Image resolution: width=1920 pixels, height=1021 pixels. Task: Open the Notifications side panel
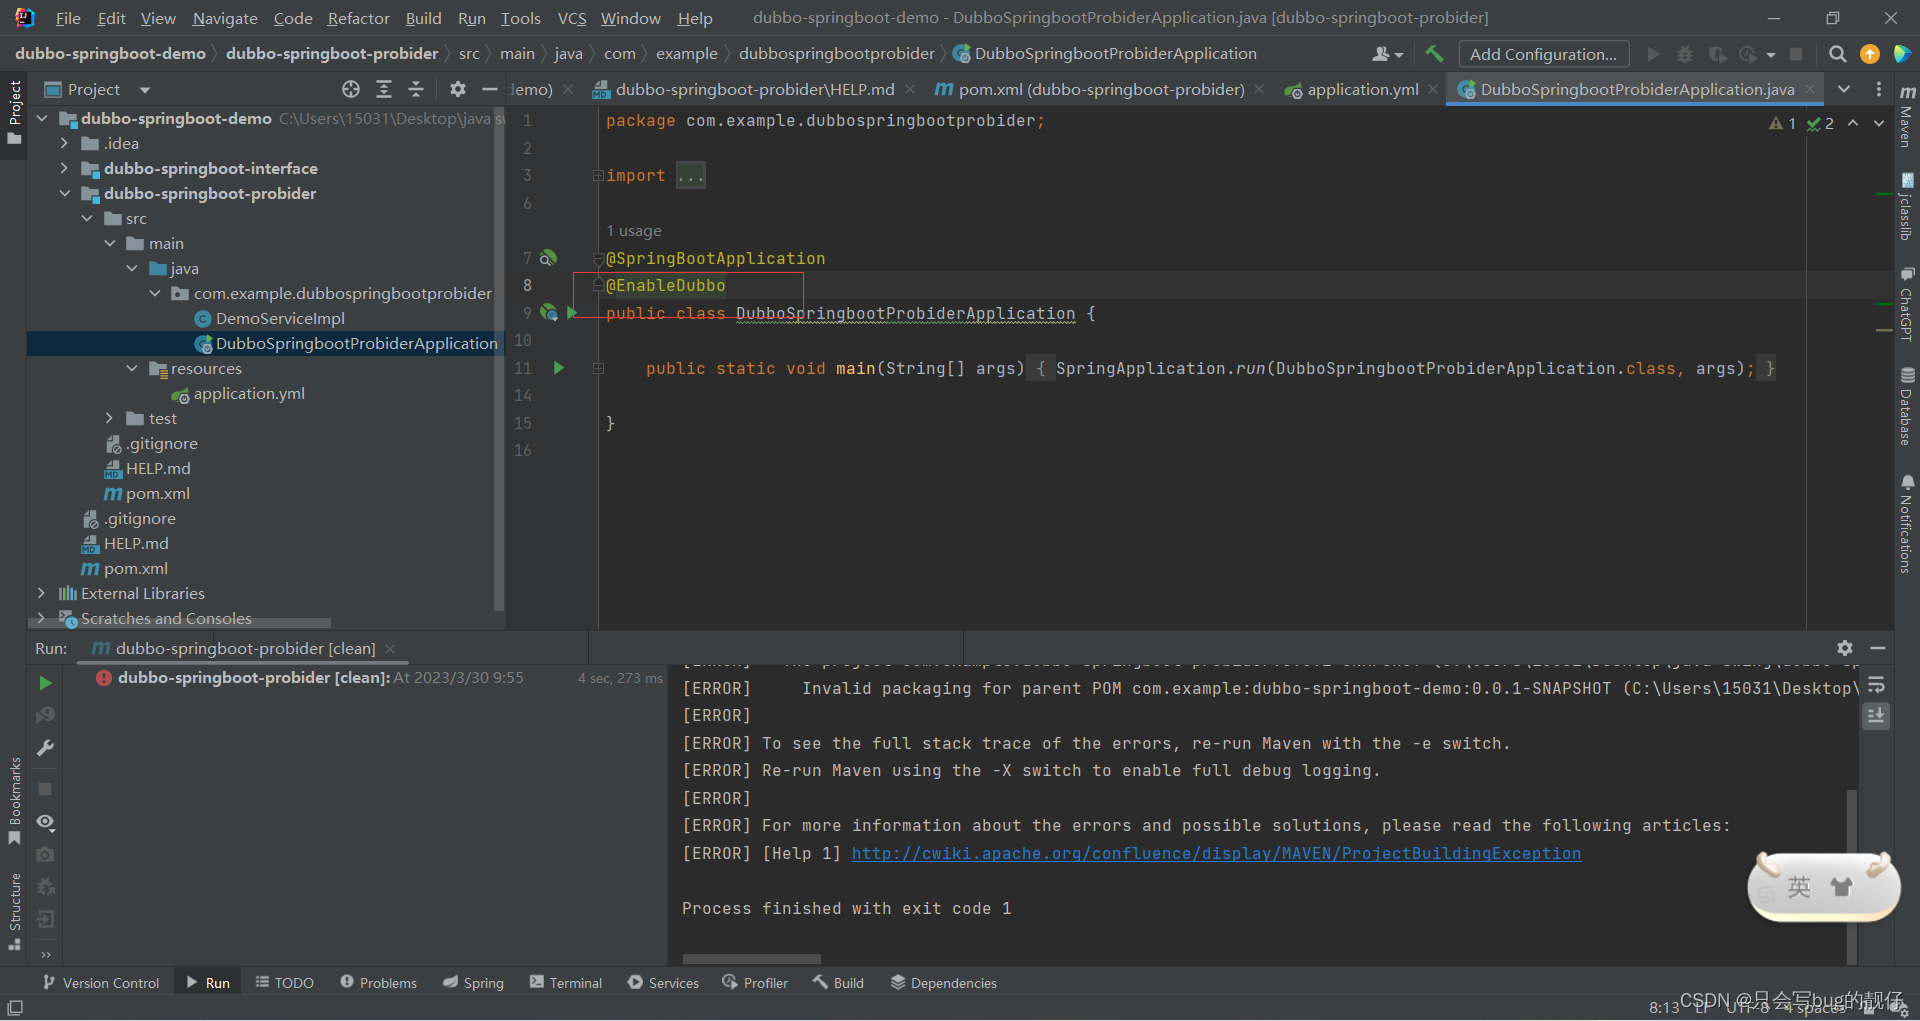pos(1907,524)
